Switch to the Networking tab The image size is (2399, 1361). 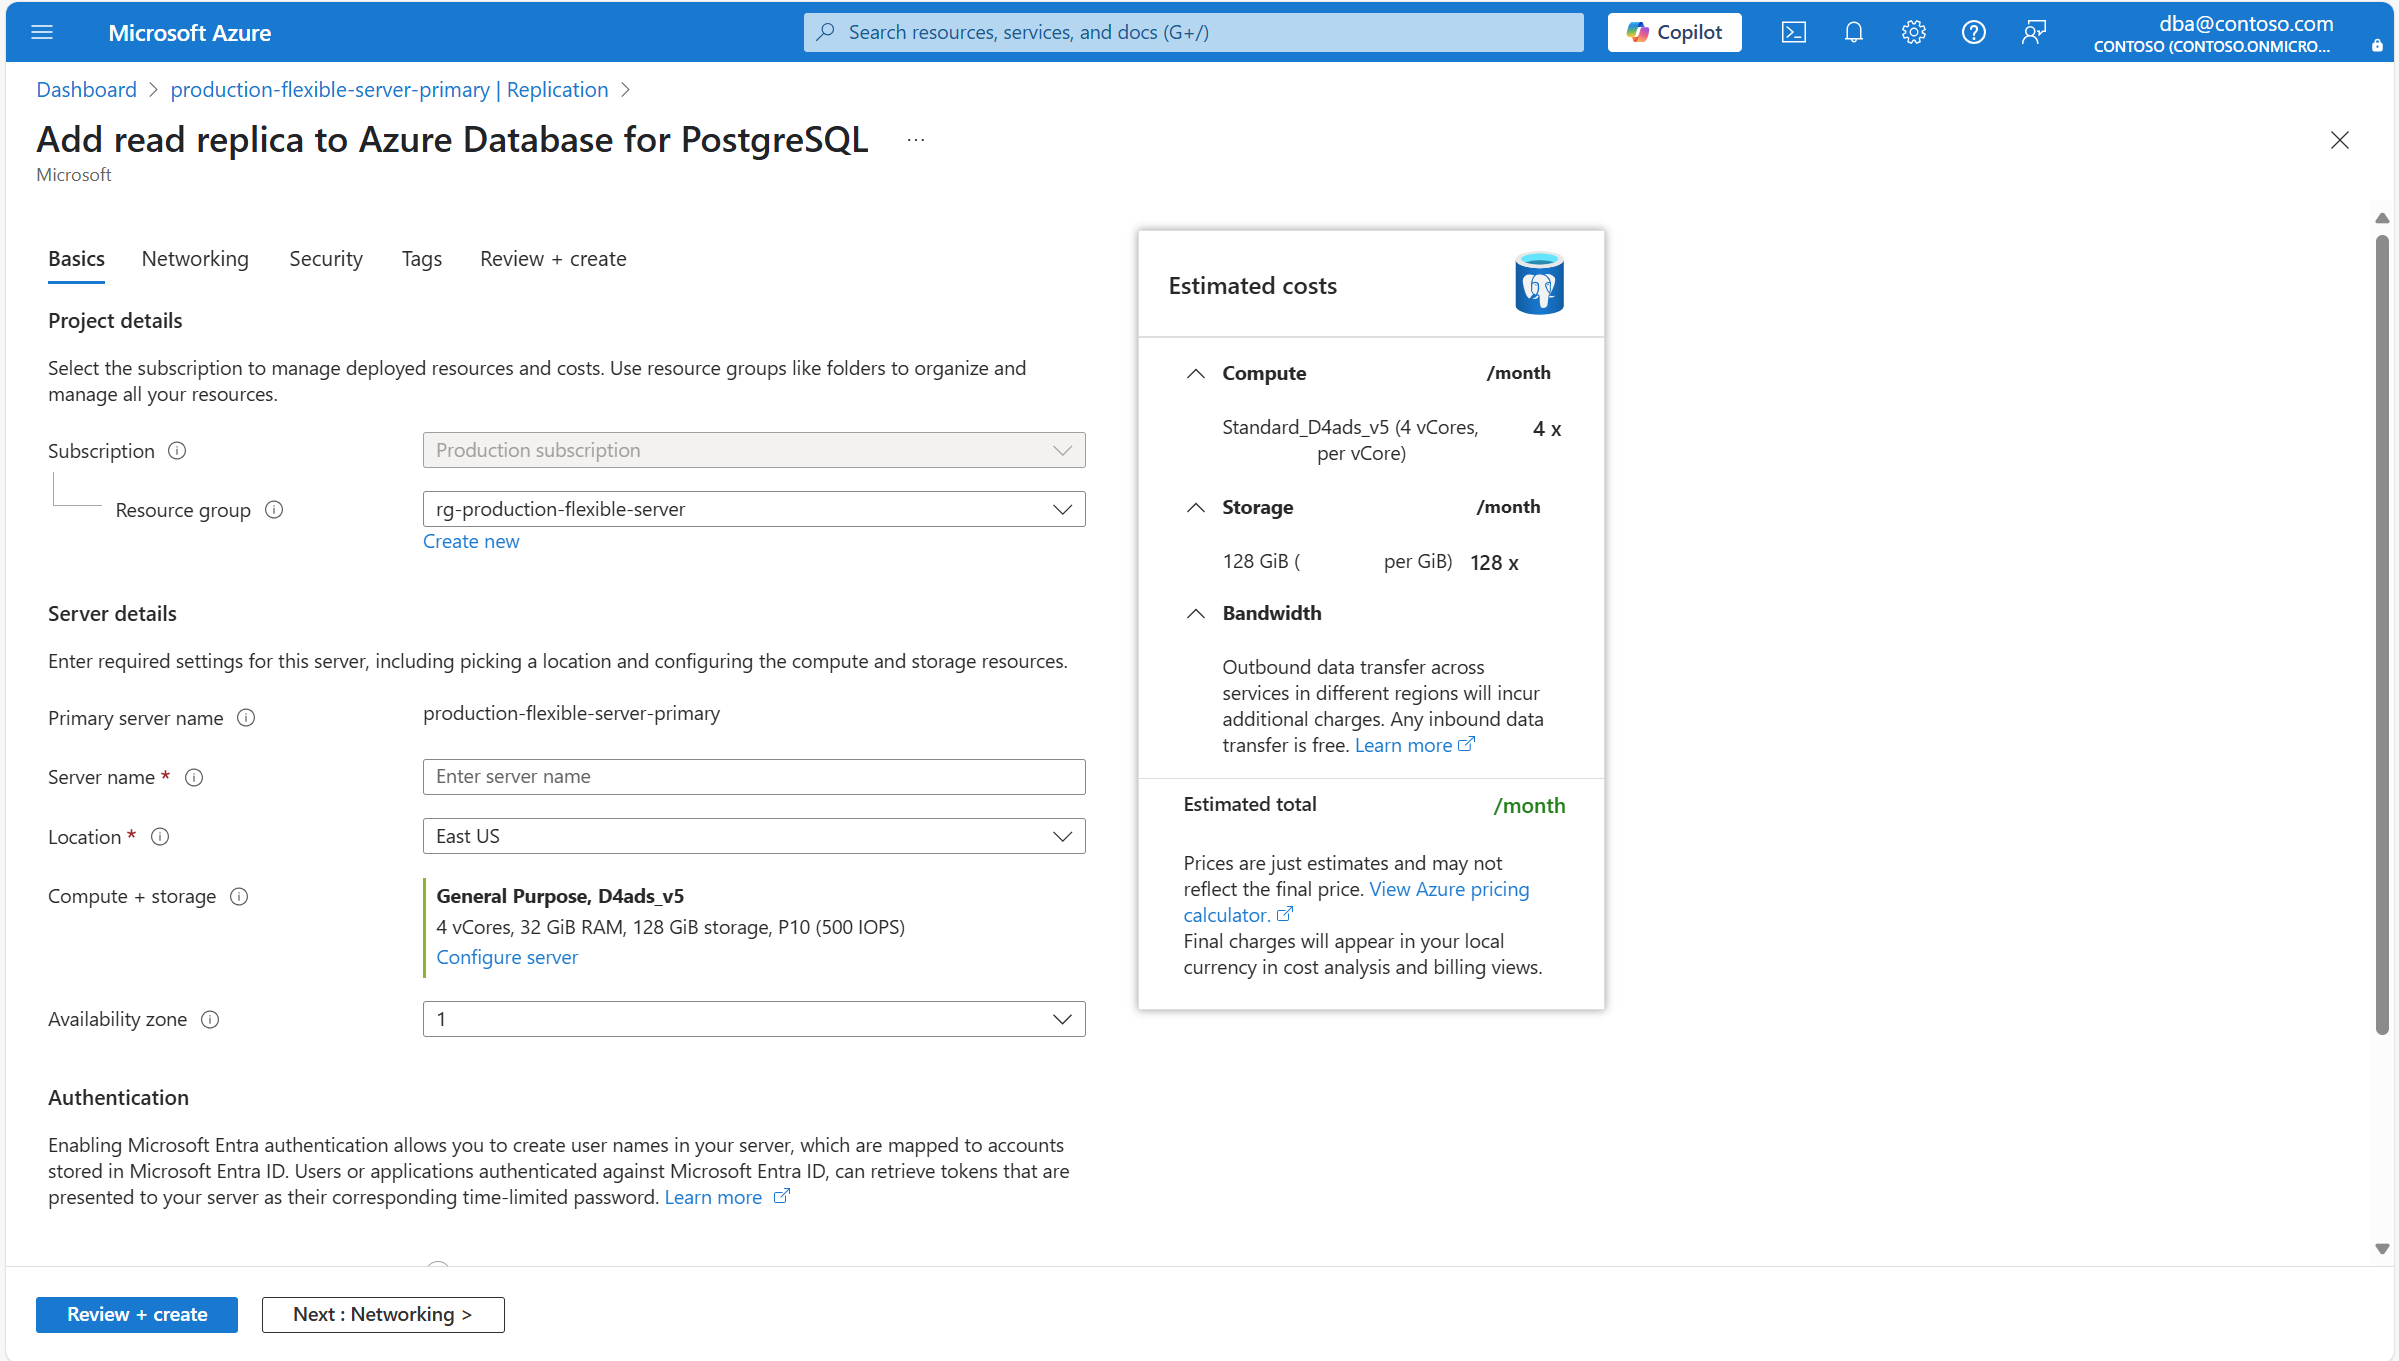click(195, 259)
